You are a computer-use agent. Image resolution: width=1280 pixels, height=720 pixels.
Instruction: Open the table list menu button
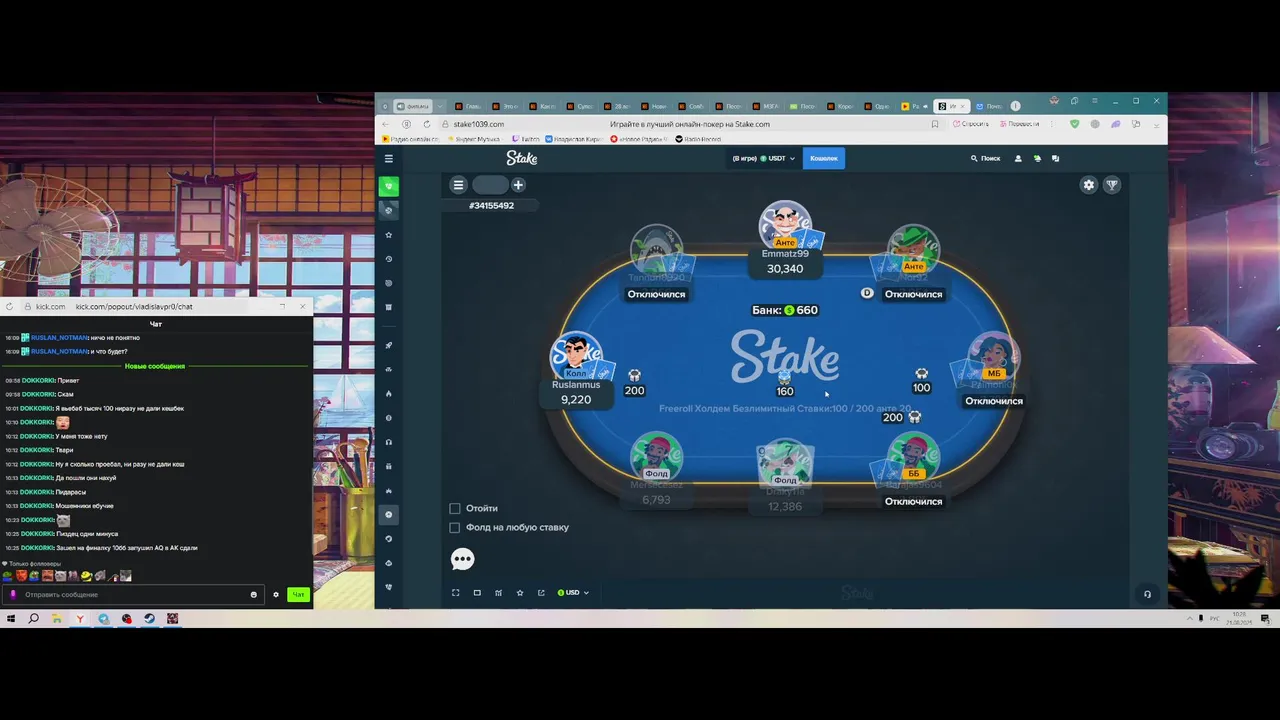[459, 185]
